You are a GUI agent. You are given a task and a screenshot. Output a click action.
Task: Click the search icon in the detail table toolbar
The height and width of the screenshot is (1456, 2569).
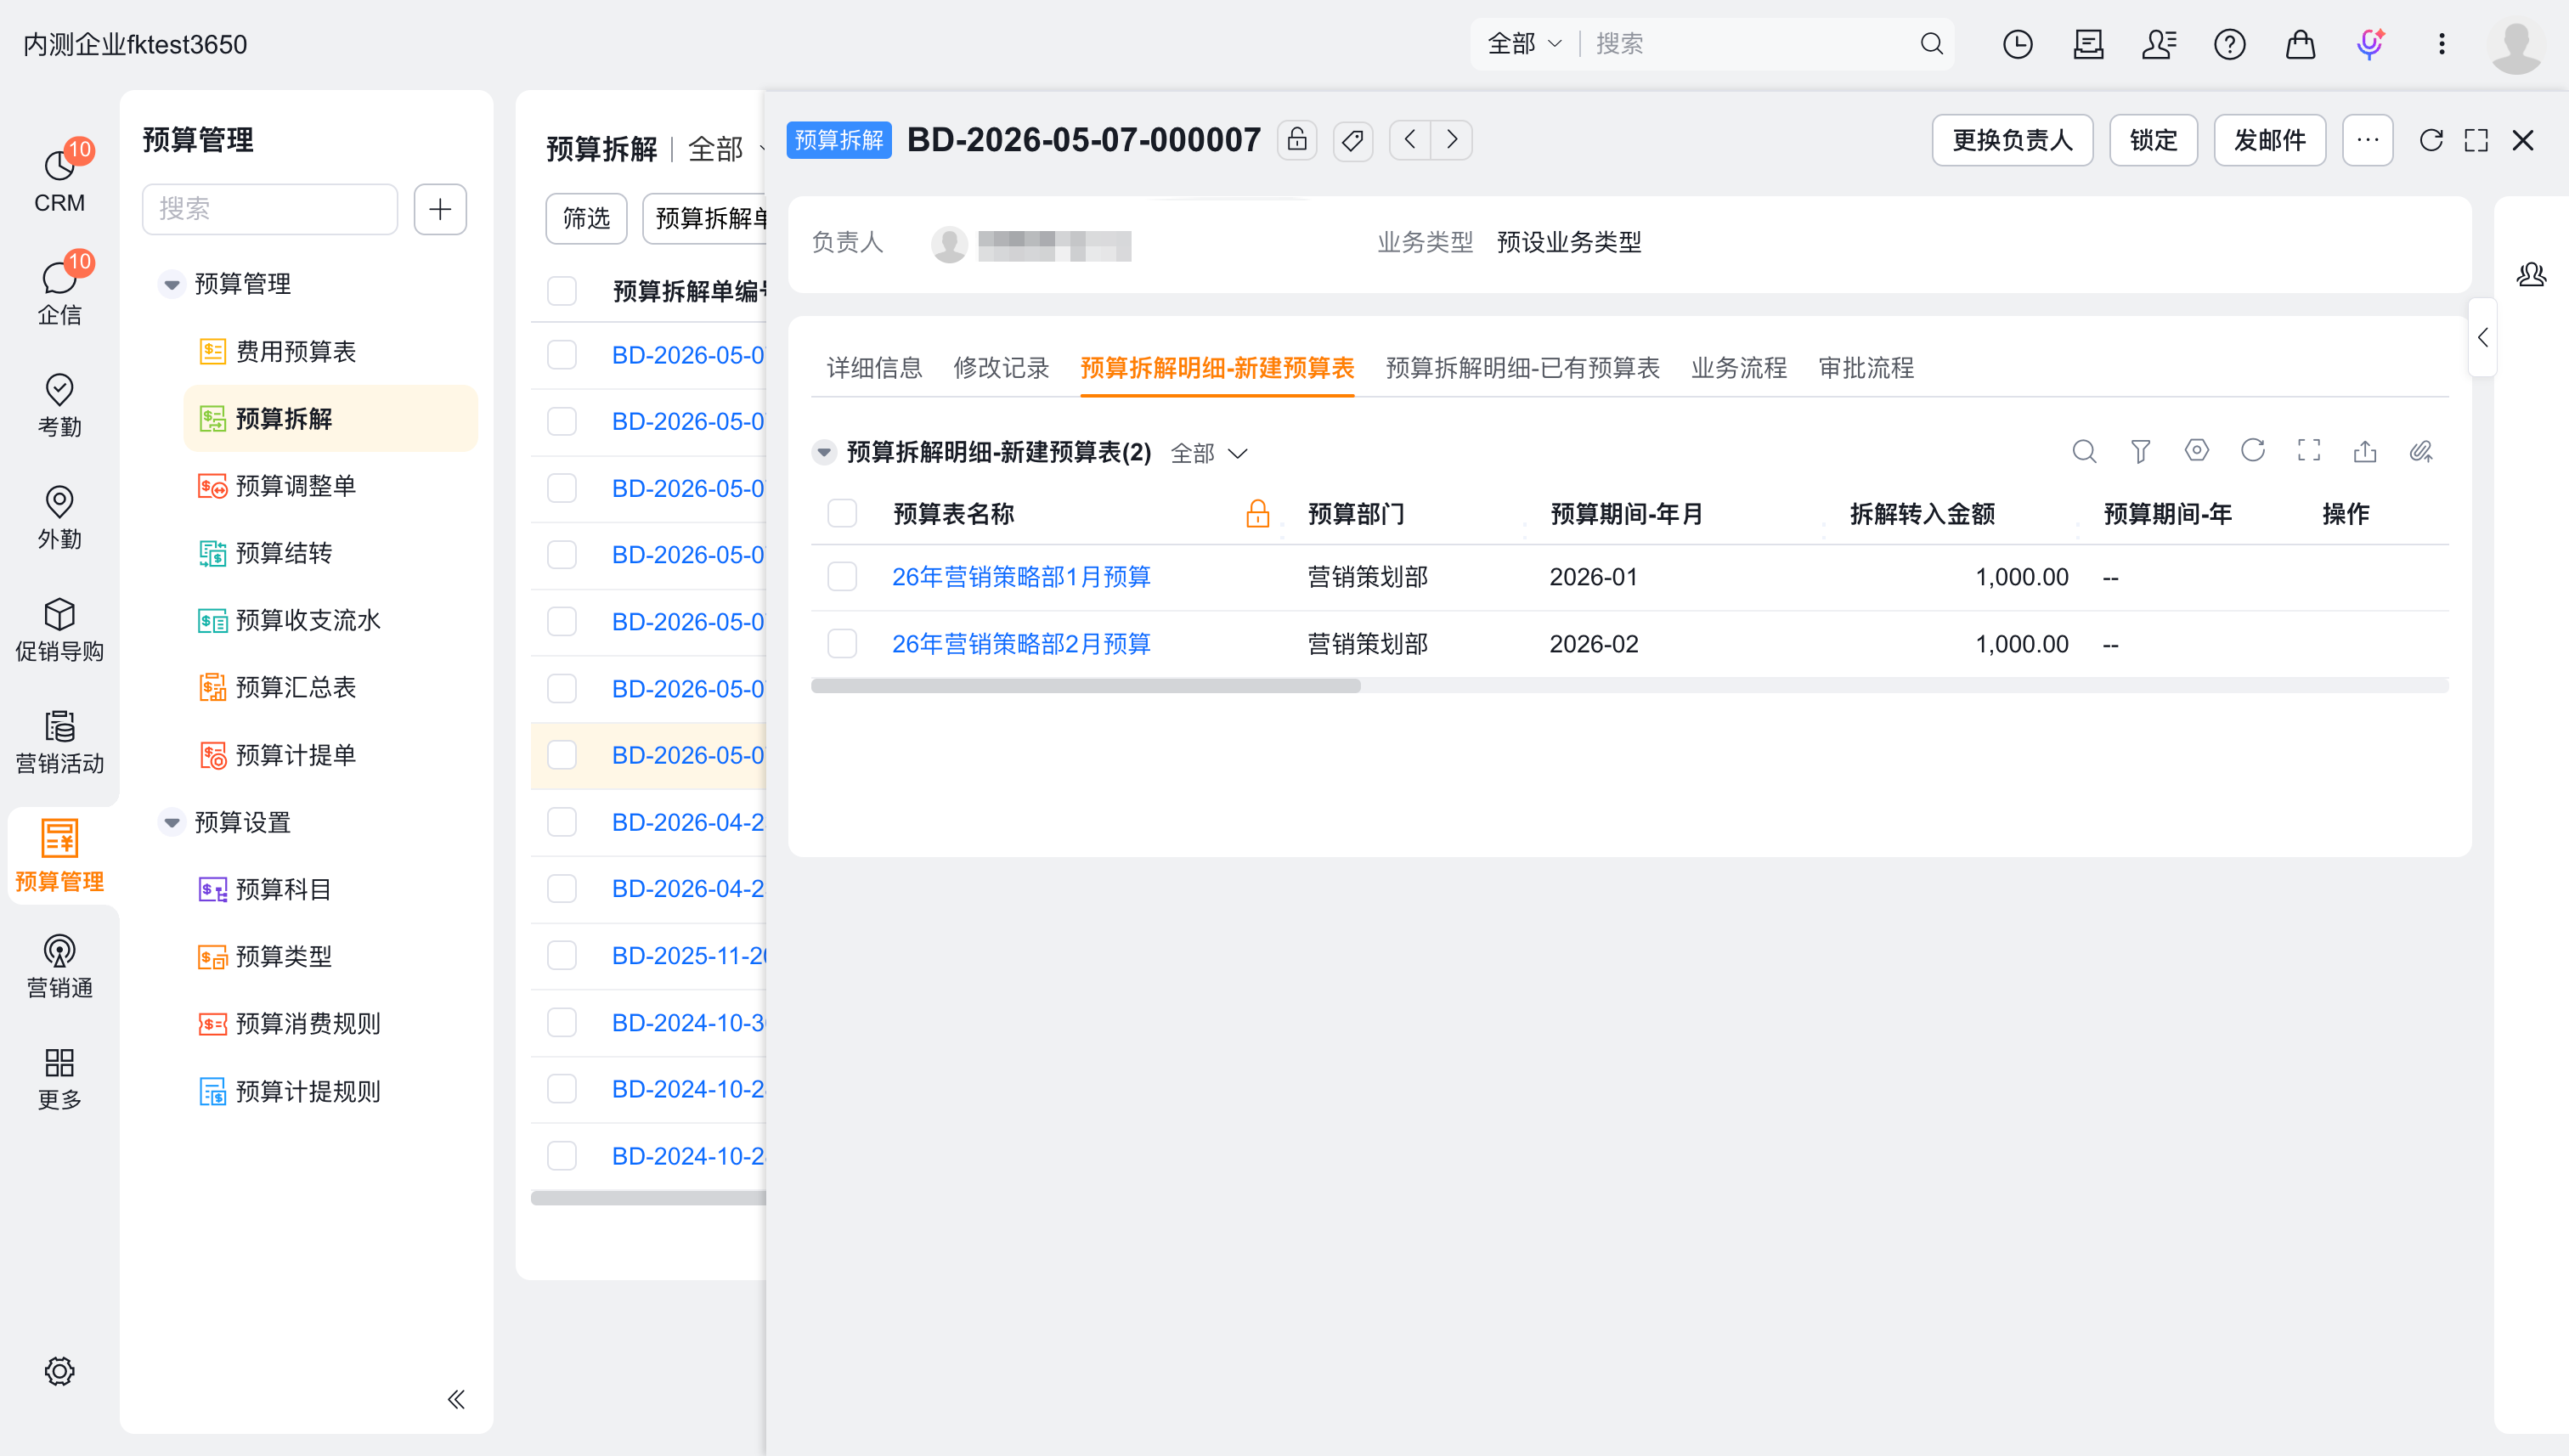(x=2084, y=451)
